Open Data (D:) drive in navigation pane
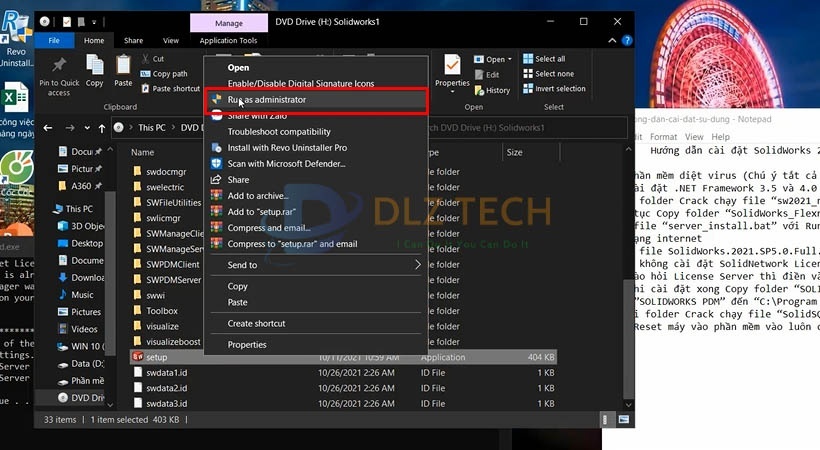The image size is (820, 450). 81,364
